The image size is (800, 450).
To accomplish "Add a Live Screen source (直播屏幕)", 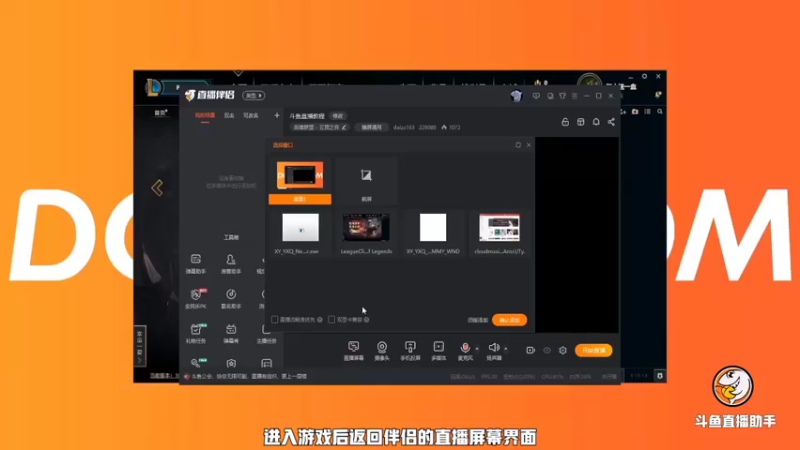I will tap(354, 351).
